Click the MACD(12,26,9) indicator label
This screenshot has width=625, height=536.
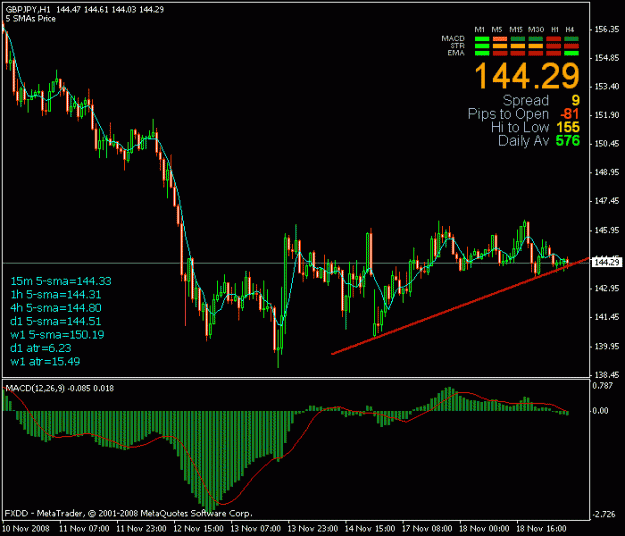[35, 388]
